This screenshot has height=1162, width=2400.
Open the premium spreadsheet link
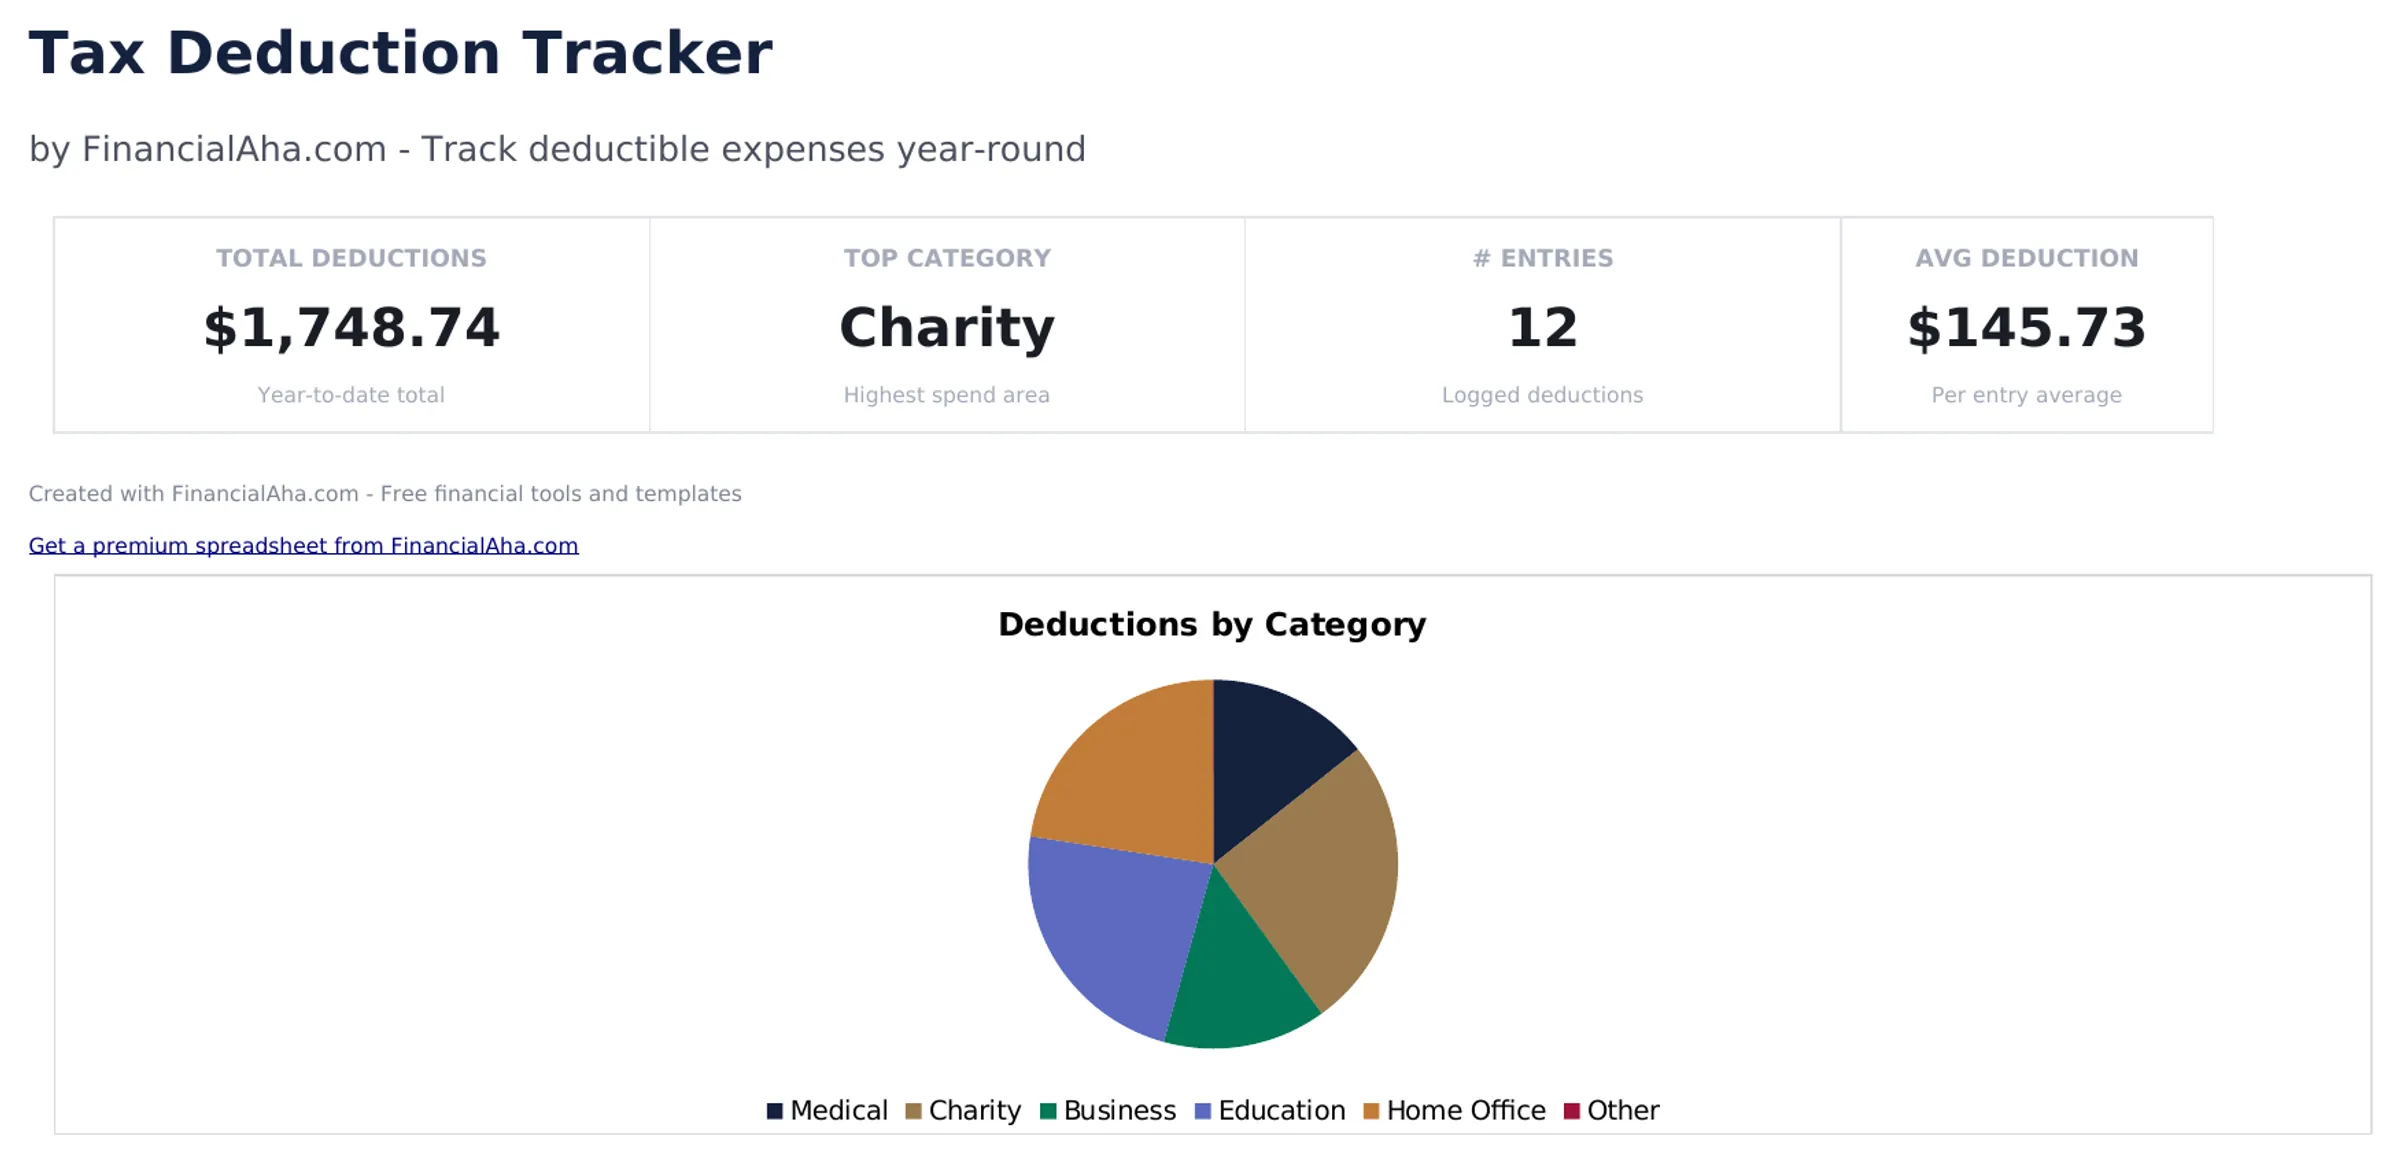coord(303,545)
